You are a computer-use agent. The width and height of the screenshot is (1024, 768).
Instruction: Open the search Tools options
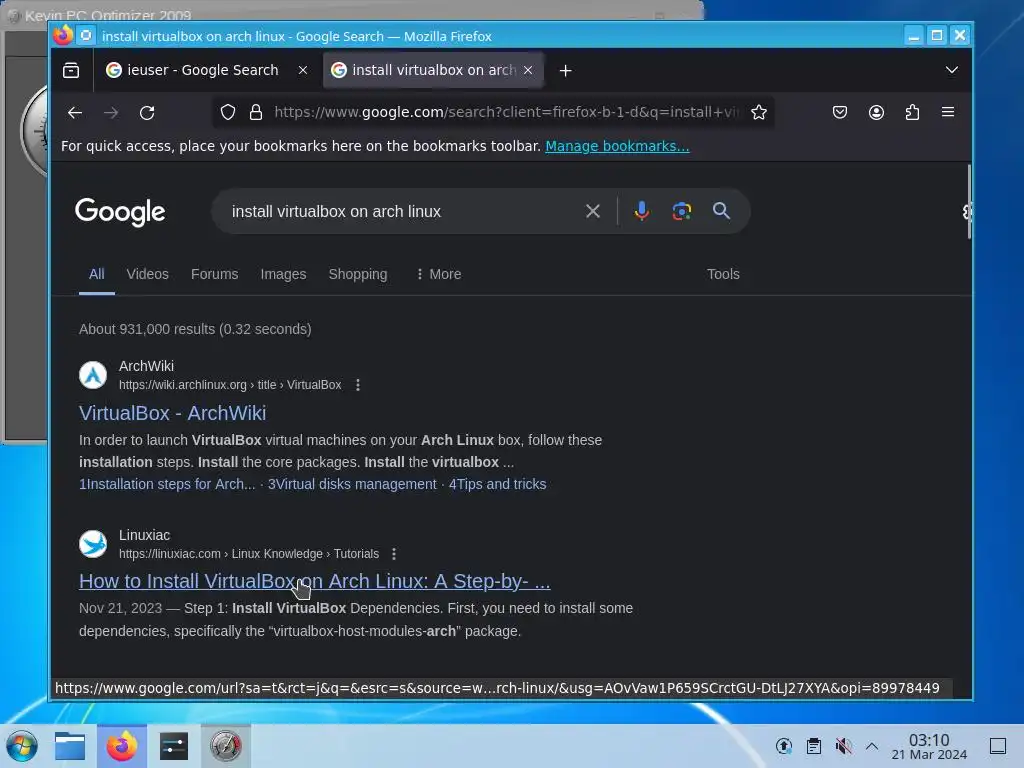[723, 274]
